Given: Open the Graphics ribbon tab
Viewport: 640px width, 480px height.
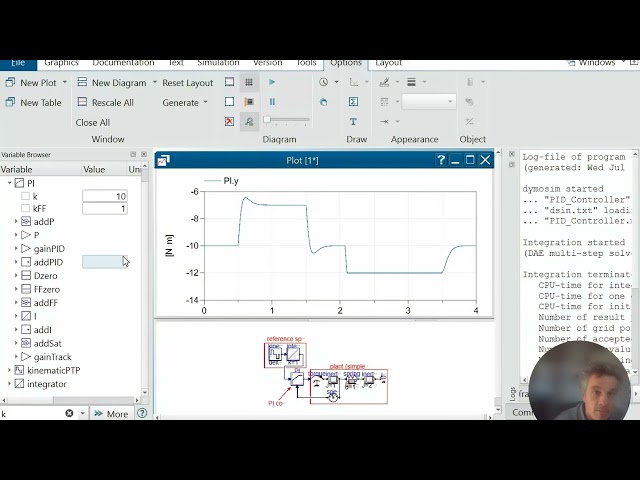Looking at the screenshot, I should click(x=61, y=62).
